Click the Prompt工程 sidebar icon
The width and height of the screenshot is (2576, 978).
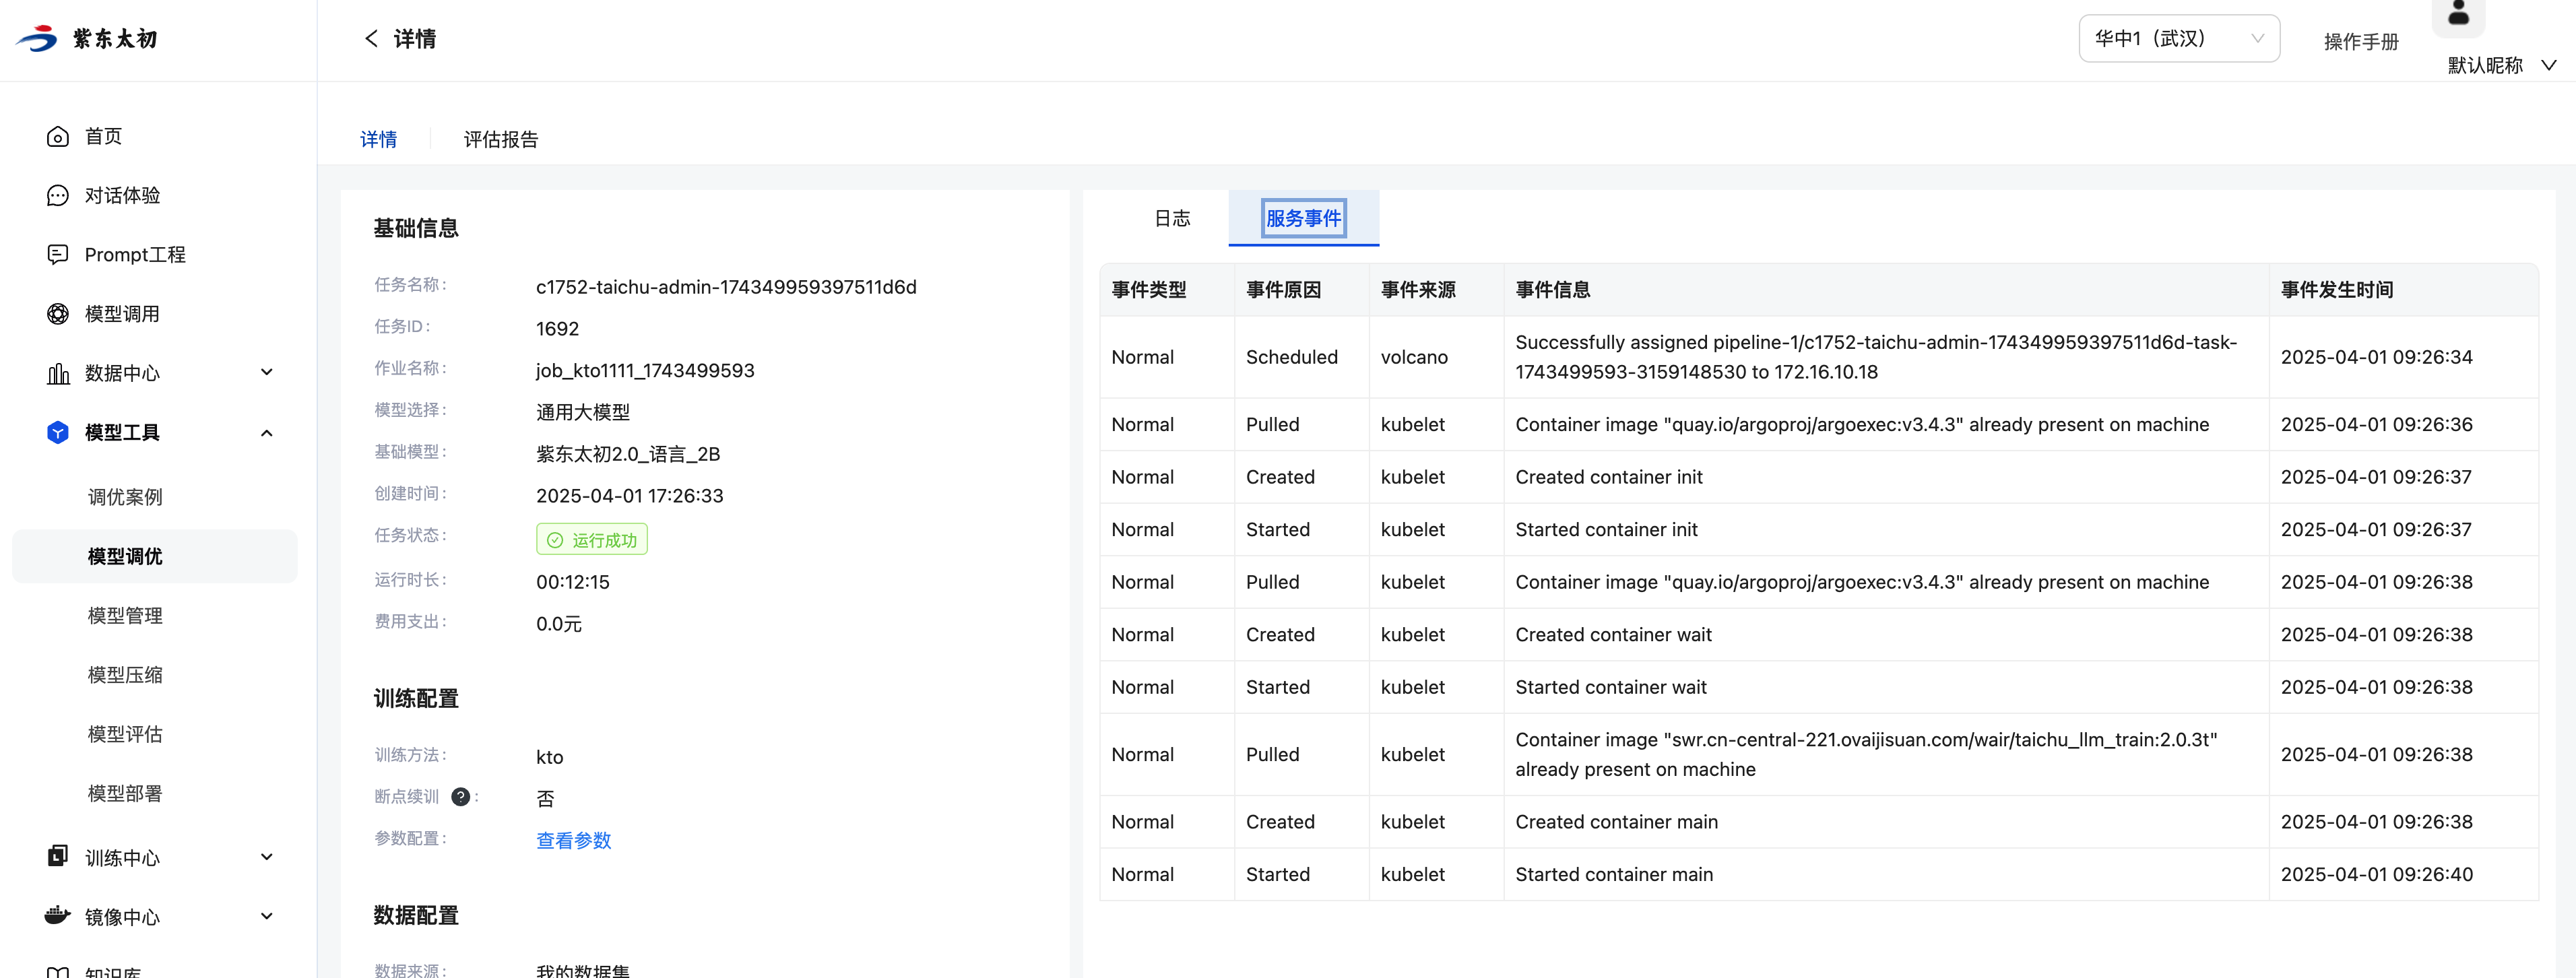[x=58, y=254]
